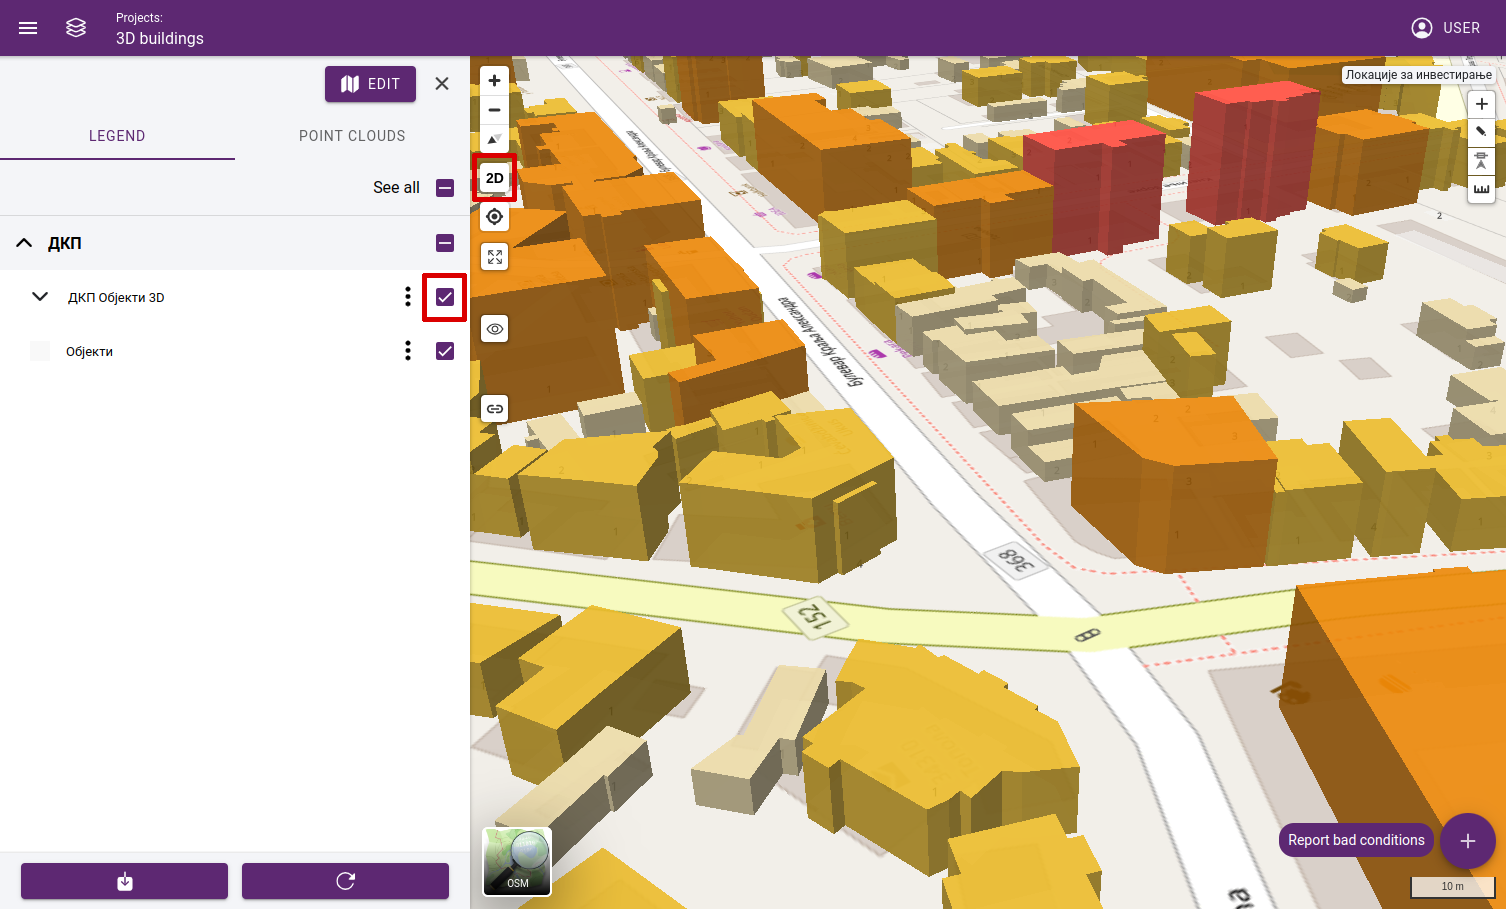Uncheck the Објекти layer checkbox

click(445, 351)
